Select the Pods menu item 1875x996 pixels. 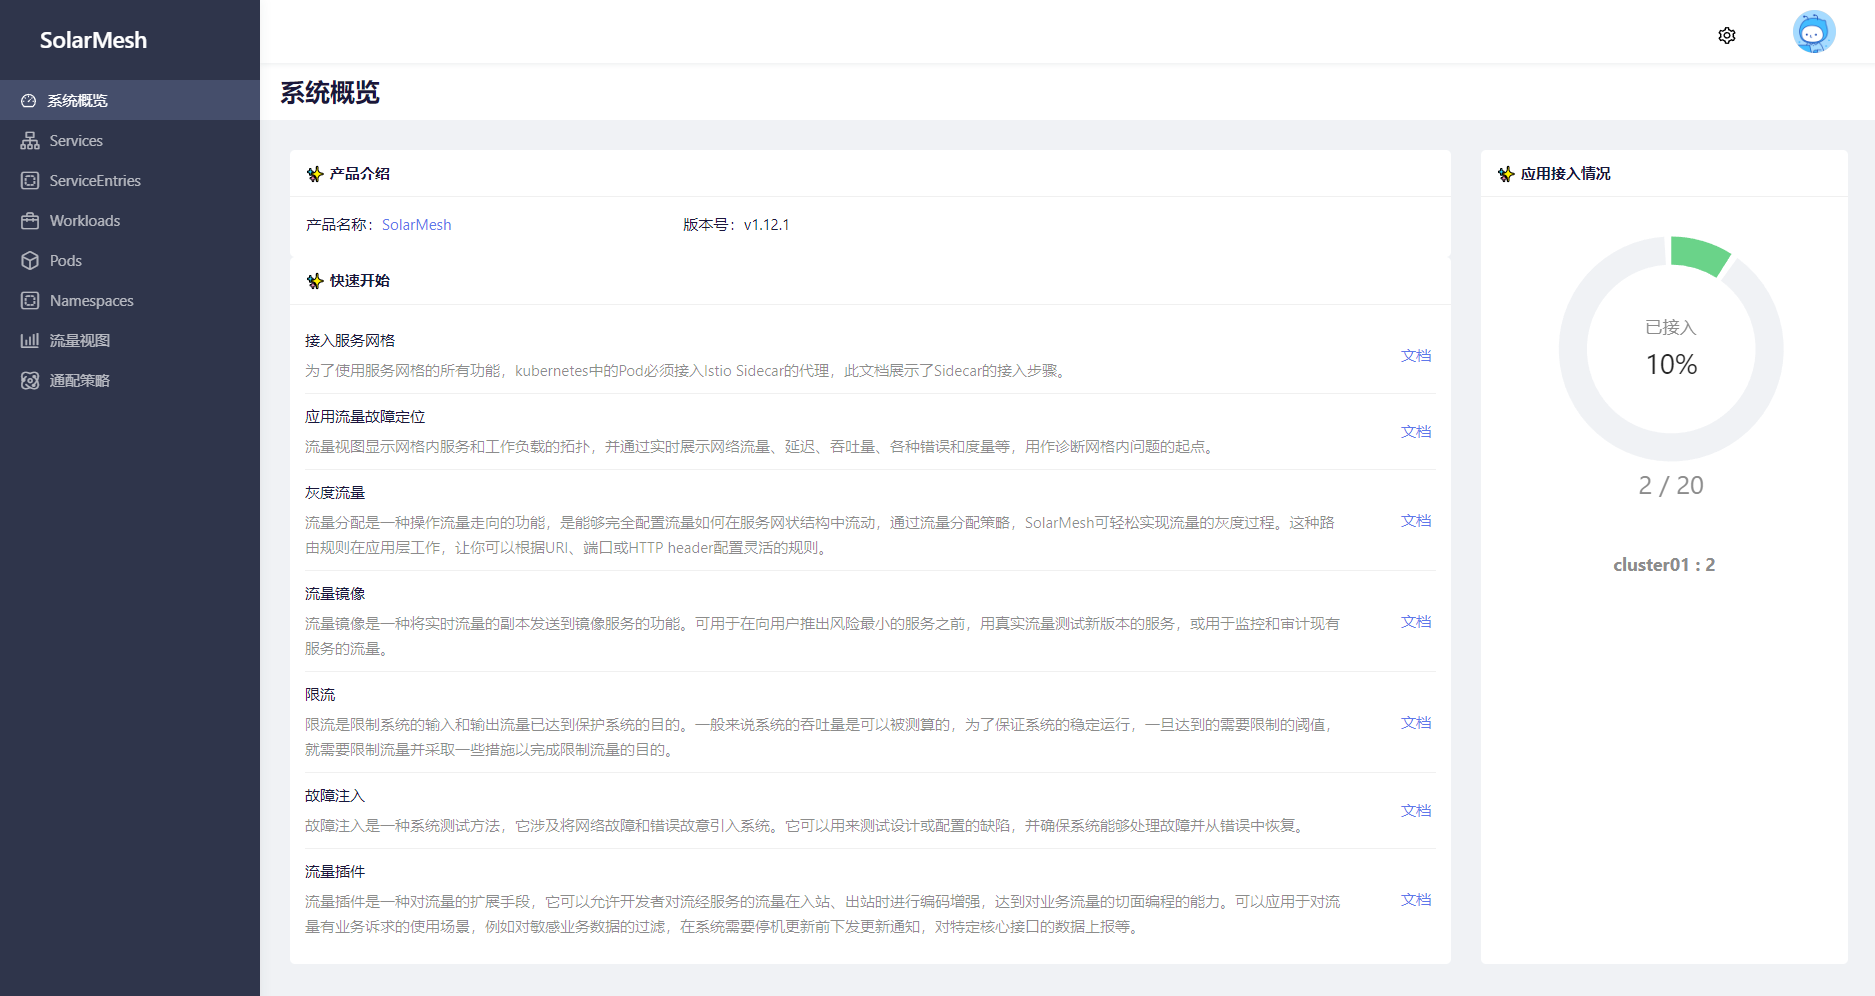[x=130, y=260]
